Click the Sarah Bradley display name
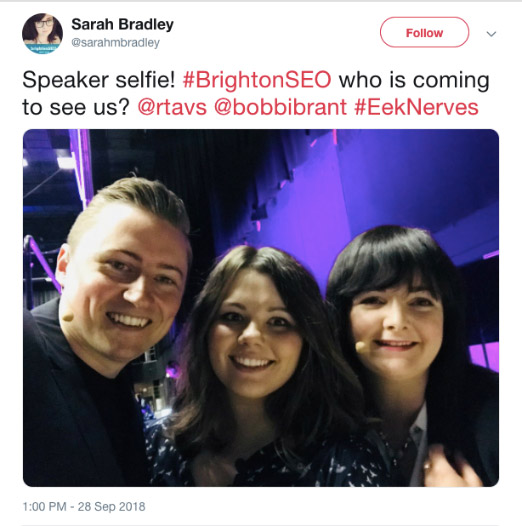522x526 pixels. (122, 24)
